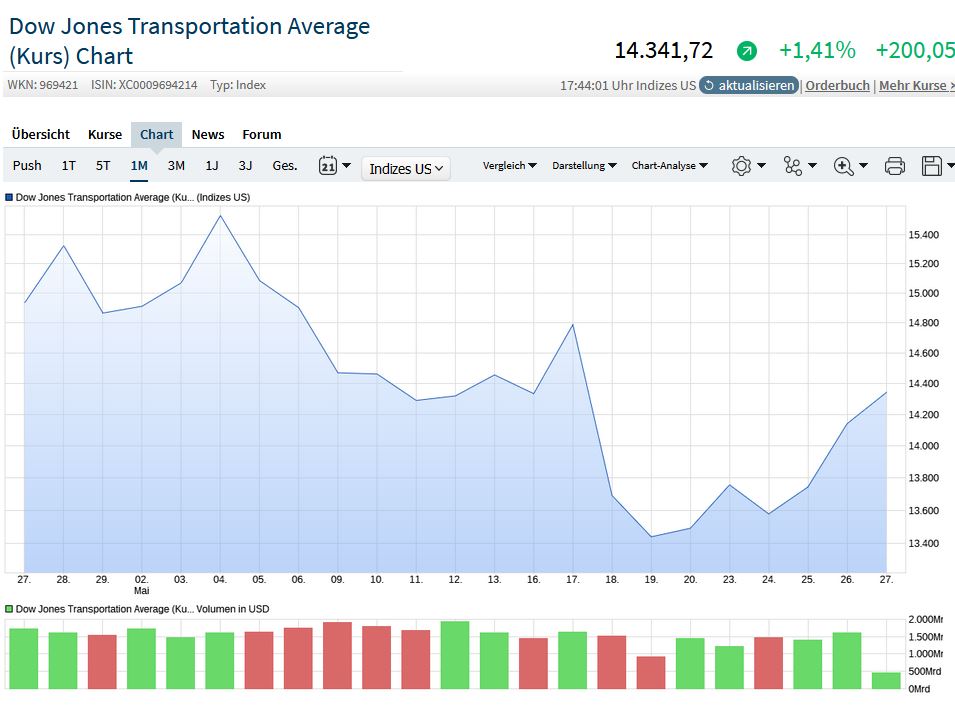The height and width of the screenshot is (712, 955).
Task: Click the 17:44:01 Uhr Indizes US timestamp
Action: pyautogui.click(x=628, y=86)
